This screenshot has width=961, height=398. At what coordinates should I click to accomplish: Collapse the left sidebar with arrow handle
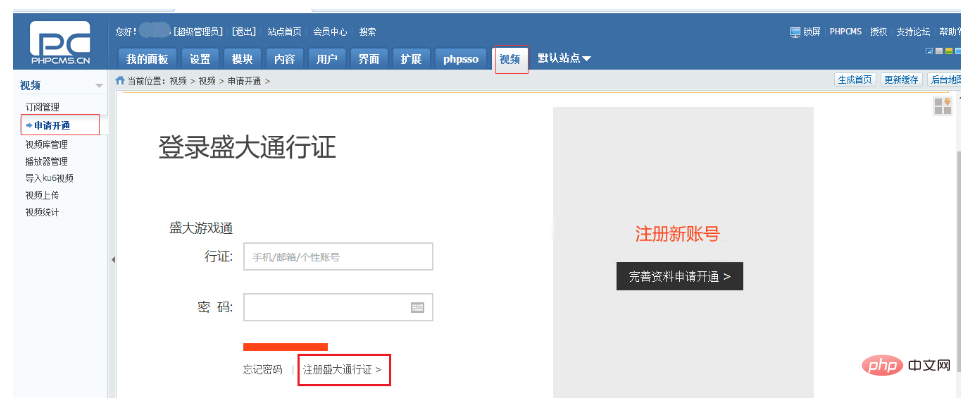point(113,260)
